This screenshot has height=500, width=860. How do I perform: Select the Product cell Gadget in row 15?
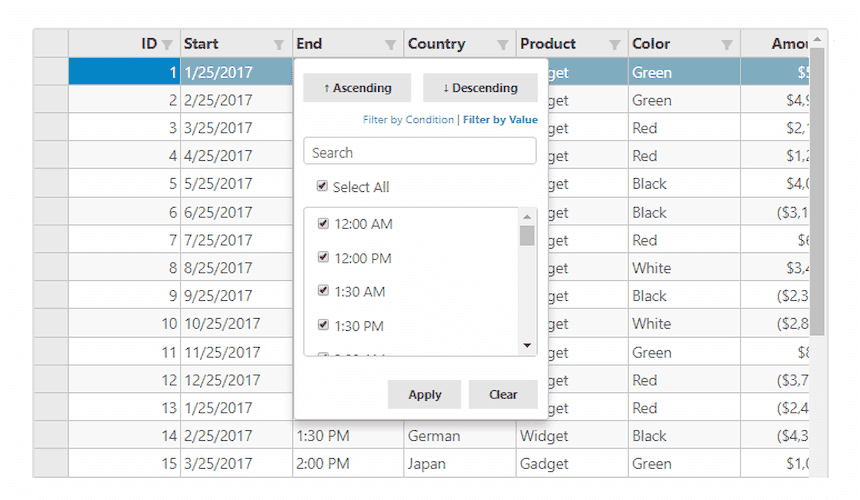click(x=572, y=464)
